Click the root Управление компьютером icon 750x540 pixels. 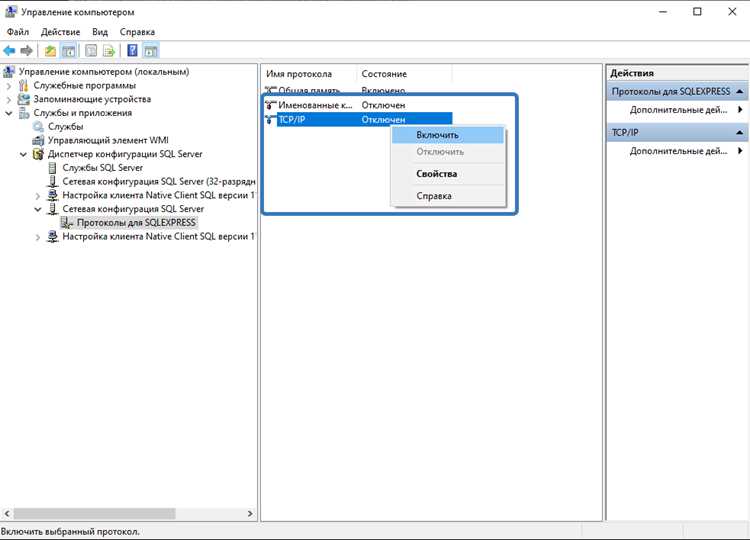pos(9,72)
